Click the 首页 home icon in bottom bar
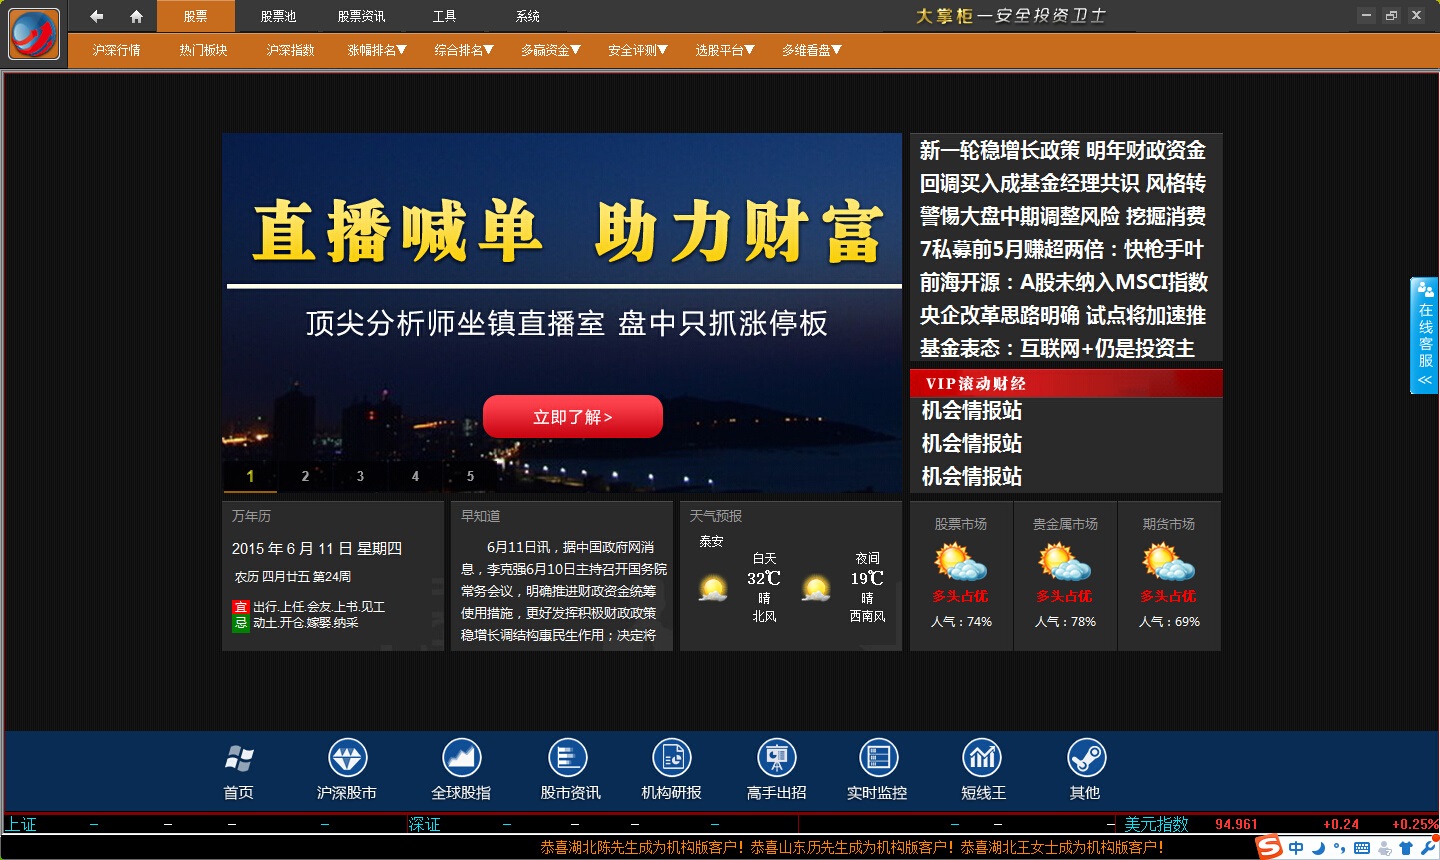The image size is (1440, 860). [239, 759]
